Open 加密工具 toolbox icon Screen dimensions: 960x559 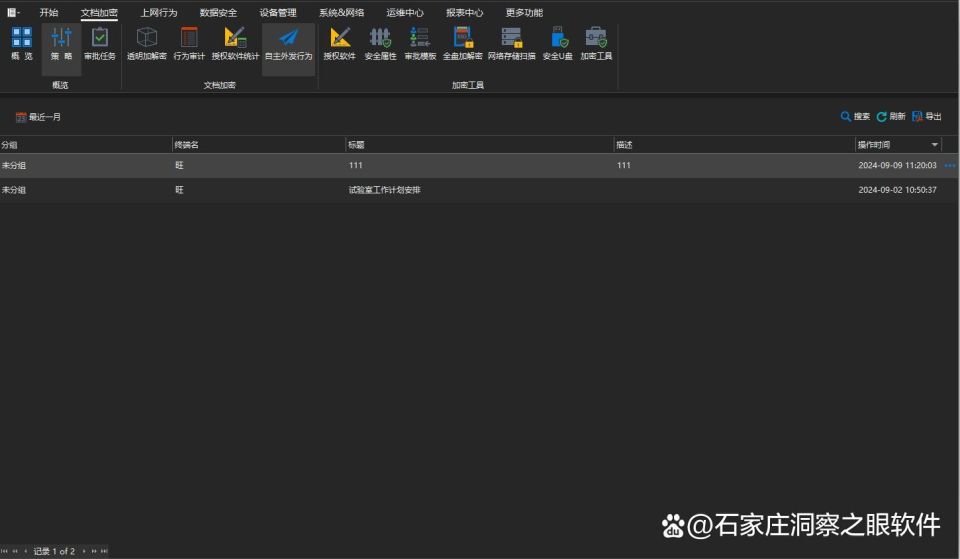(x=596, y=43)
